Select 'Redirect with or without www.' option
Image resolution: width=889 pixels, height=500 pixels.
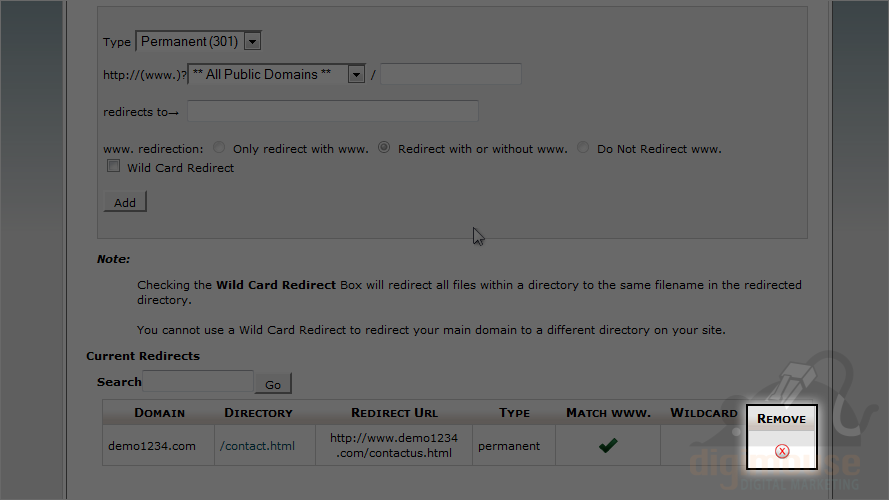click(x=384, y=148)
